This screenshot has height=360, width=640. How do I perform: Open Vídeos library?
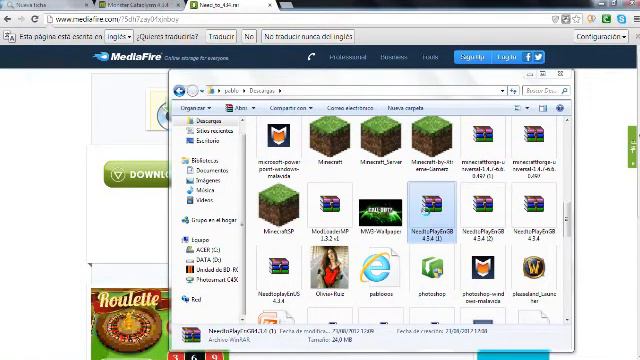click(x=204, y=200)
